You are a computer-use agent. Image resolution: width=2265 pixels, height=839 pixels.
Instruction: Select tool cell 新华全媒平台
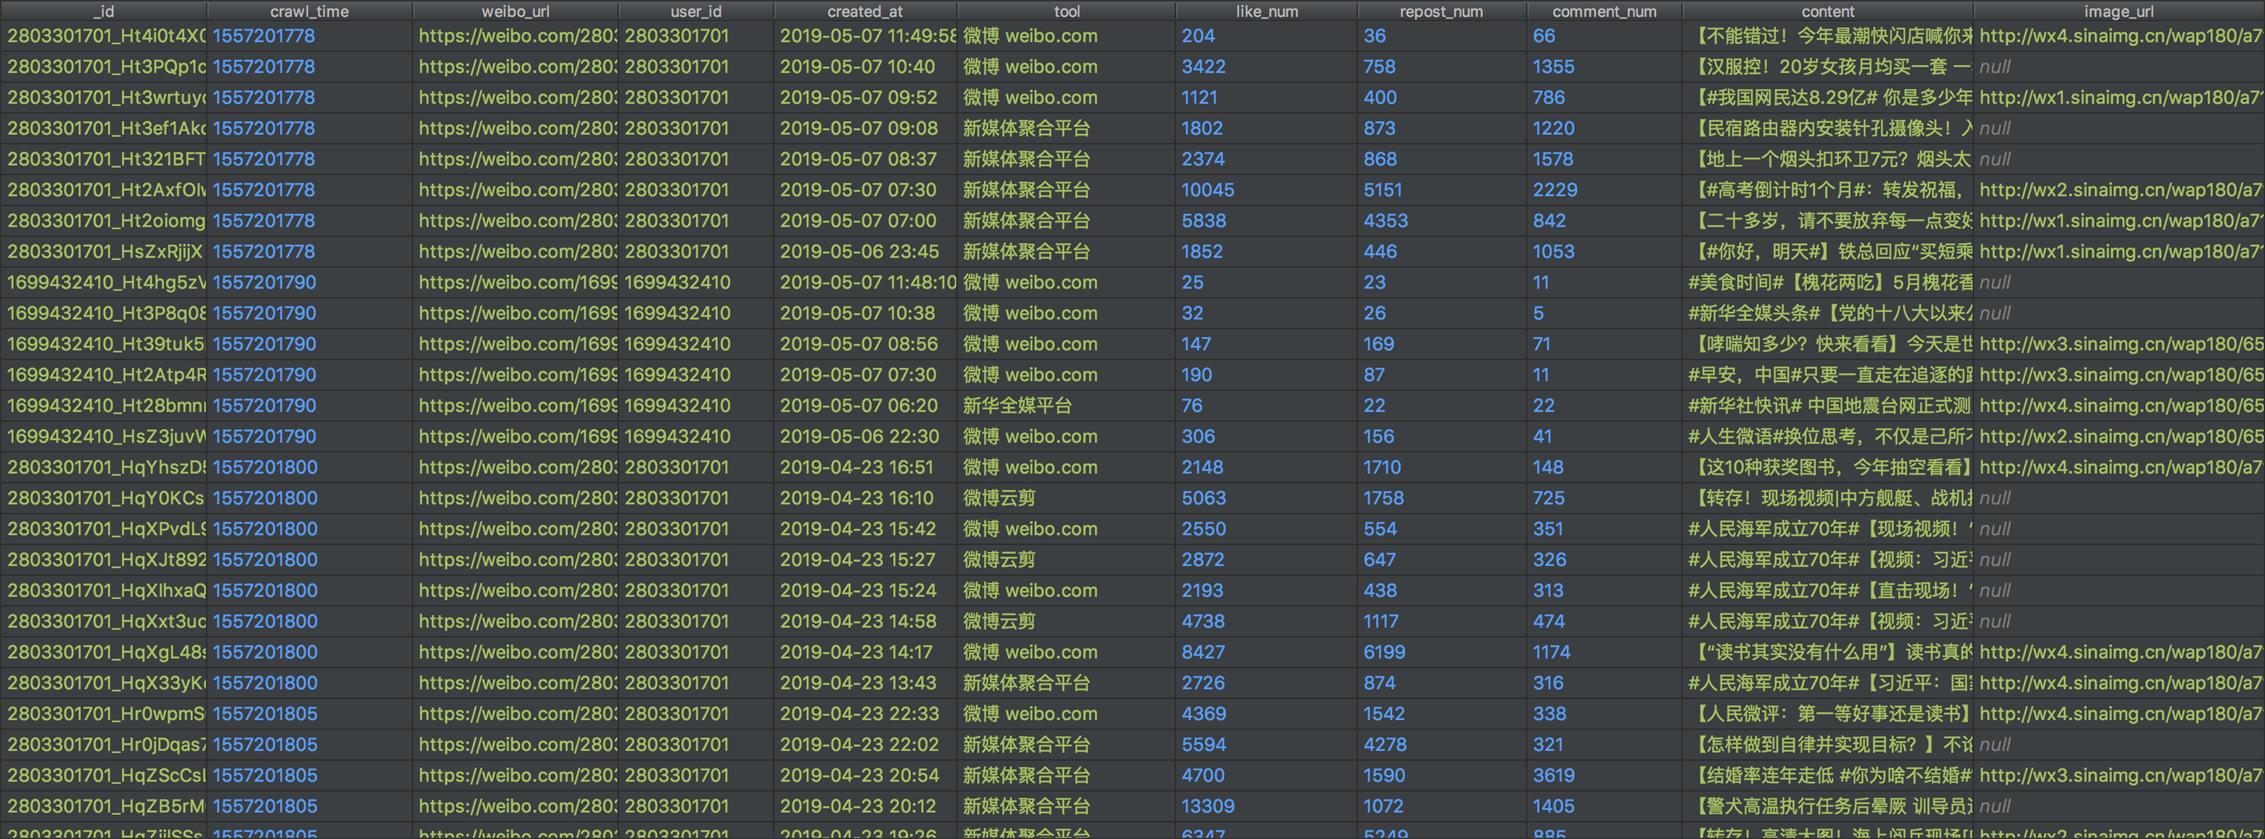pyautogui.click(x=1066, y=406)
